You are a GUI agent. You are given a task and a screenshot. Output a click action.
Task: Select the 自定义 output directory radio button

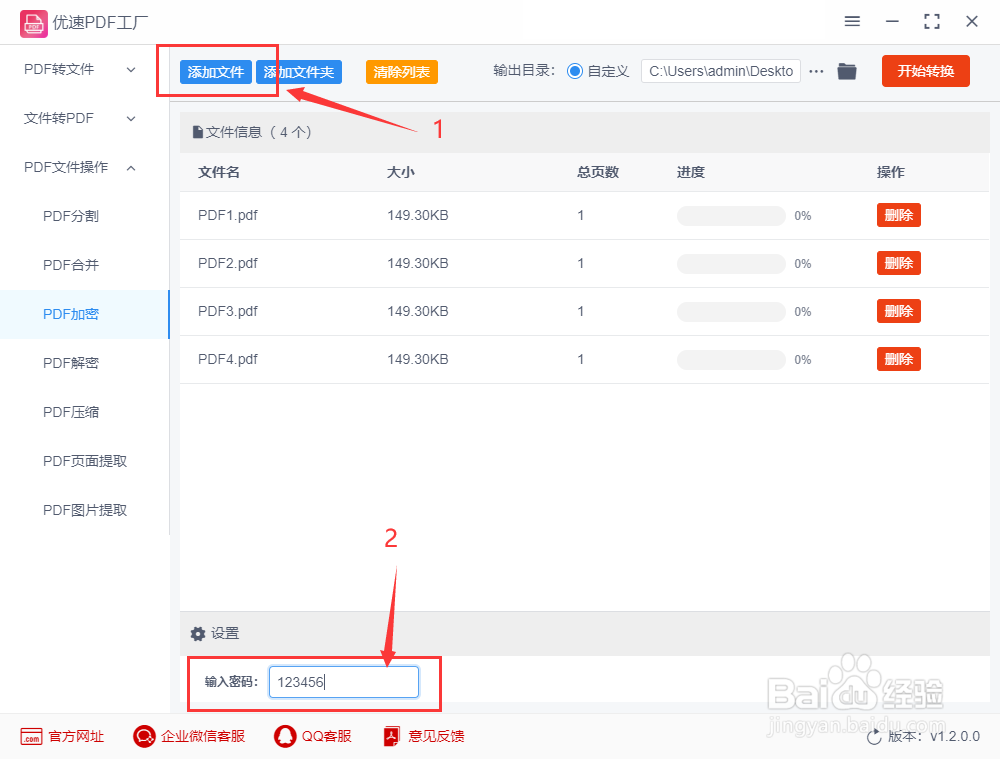[573, 71]
